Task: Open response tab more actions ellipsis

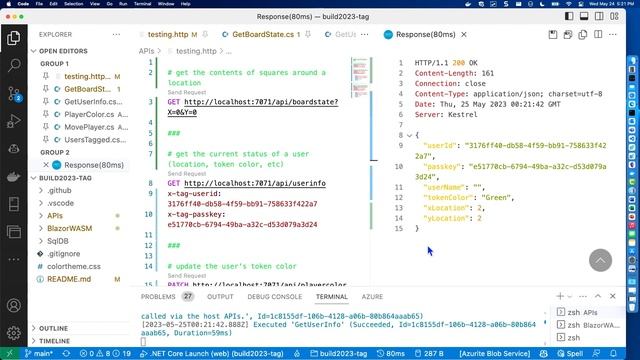Action: (613, 35)
